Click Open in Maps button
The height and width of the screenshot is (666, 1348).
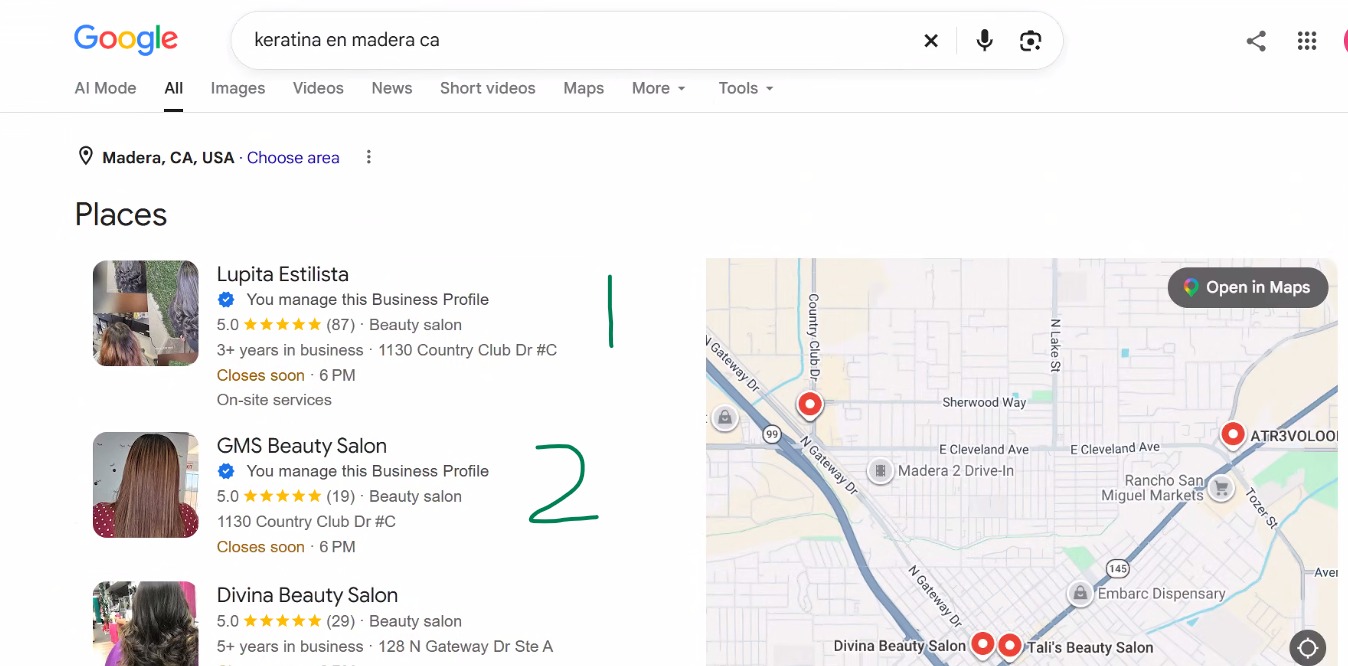1248,287
